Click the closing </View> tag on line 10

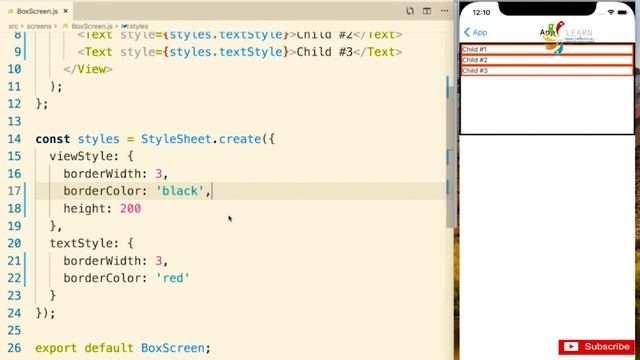click(x=88, y=69)
